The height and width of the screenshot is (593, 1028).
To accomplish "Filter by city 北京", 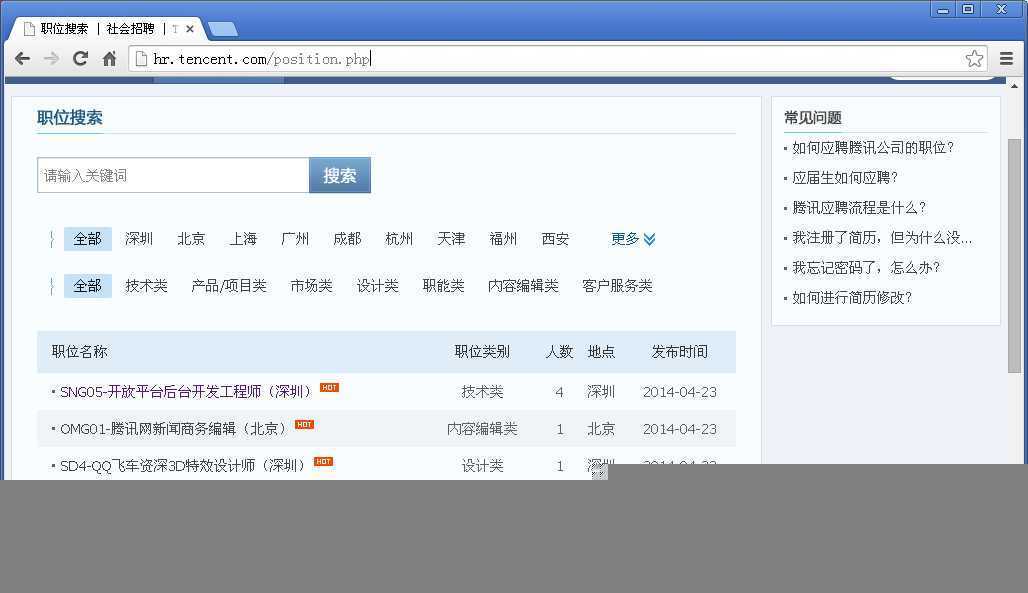I will tap(191, 239).
